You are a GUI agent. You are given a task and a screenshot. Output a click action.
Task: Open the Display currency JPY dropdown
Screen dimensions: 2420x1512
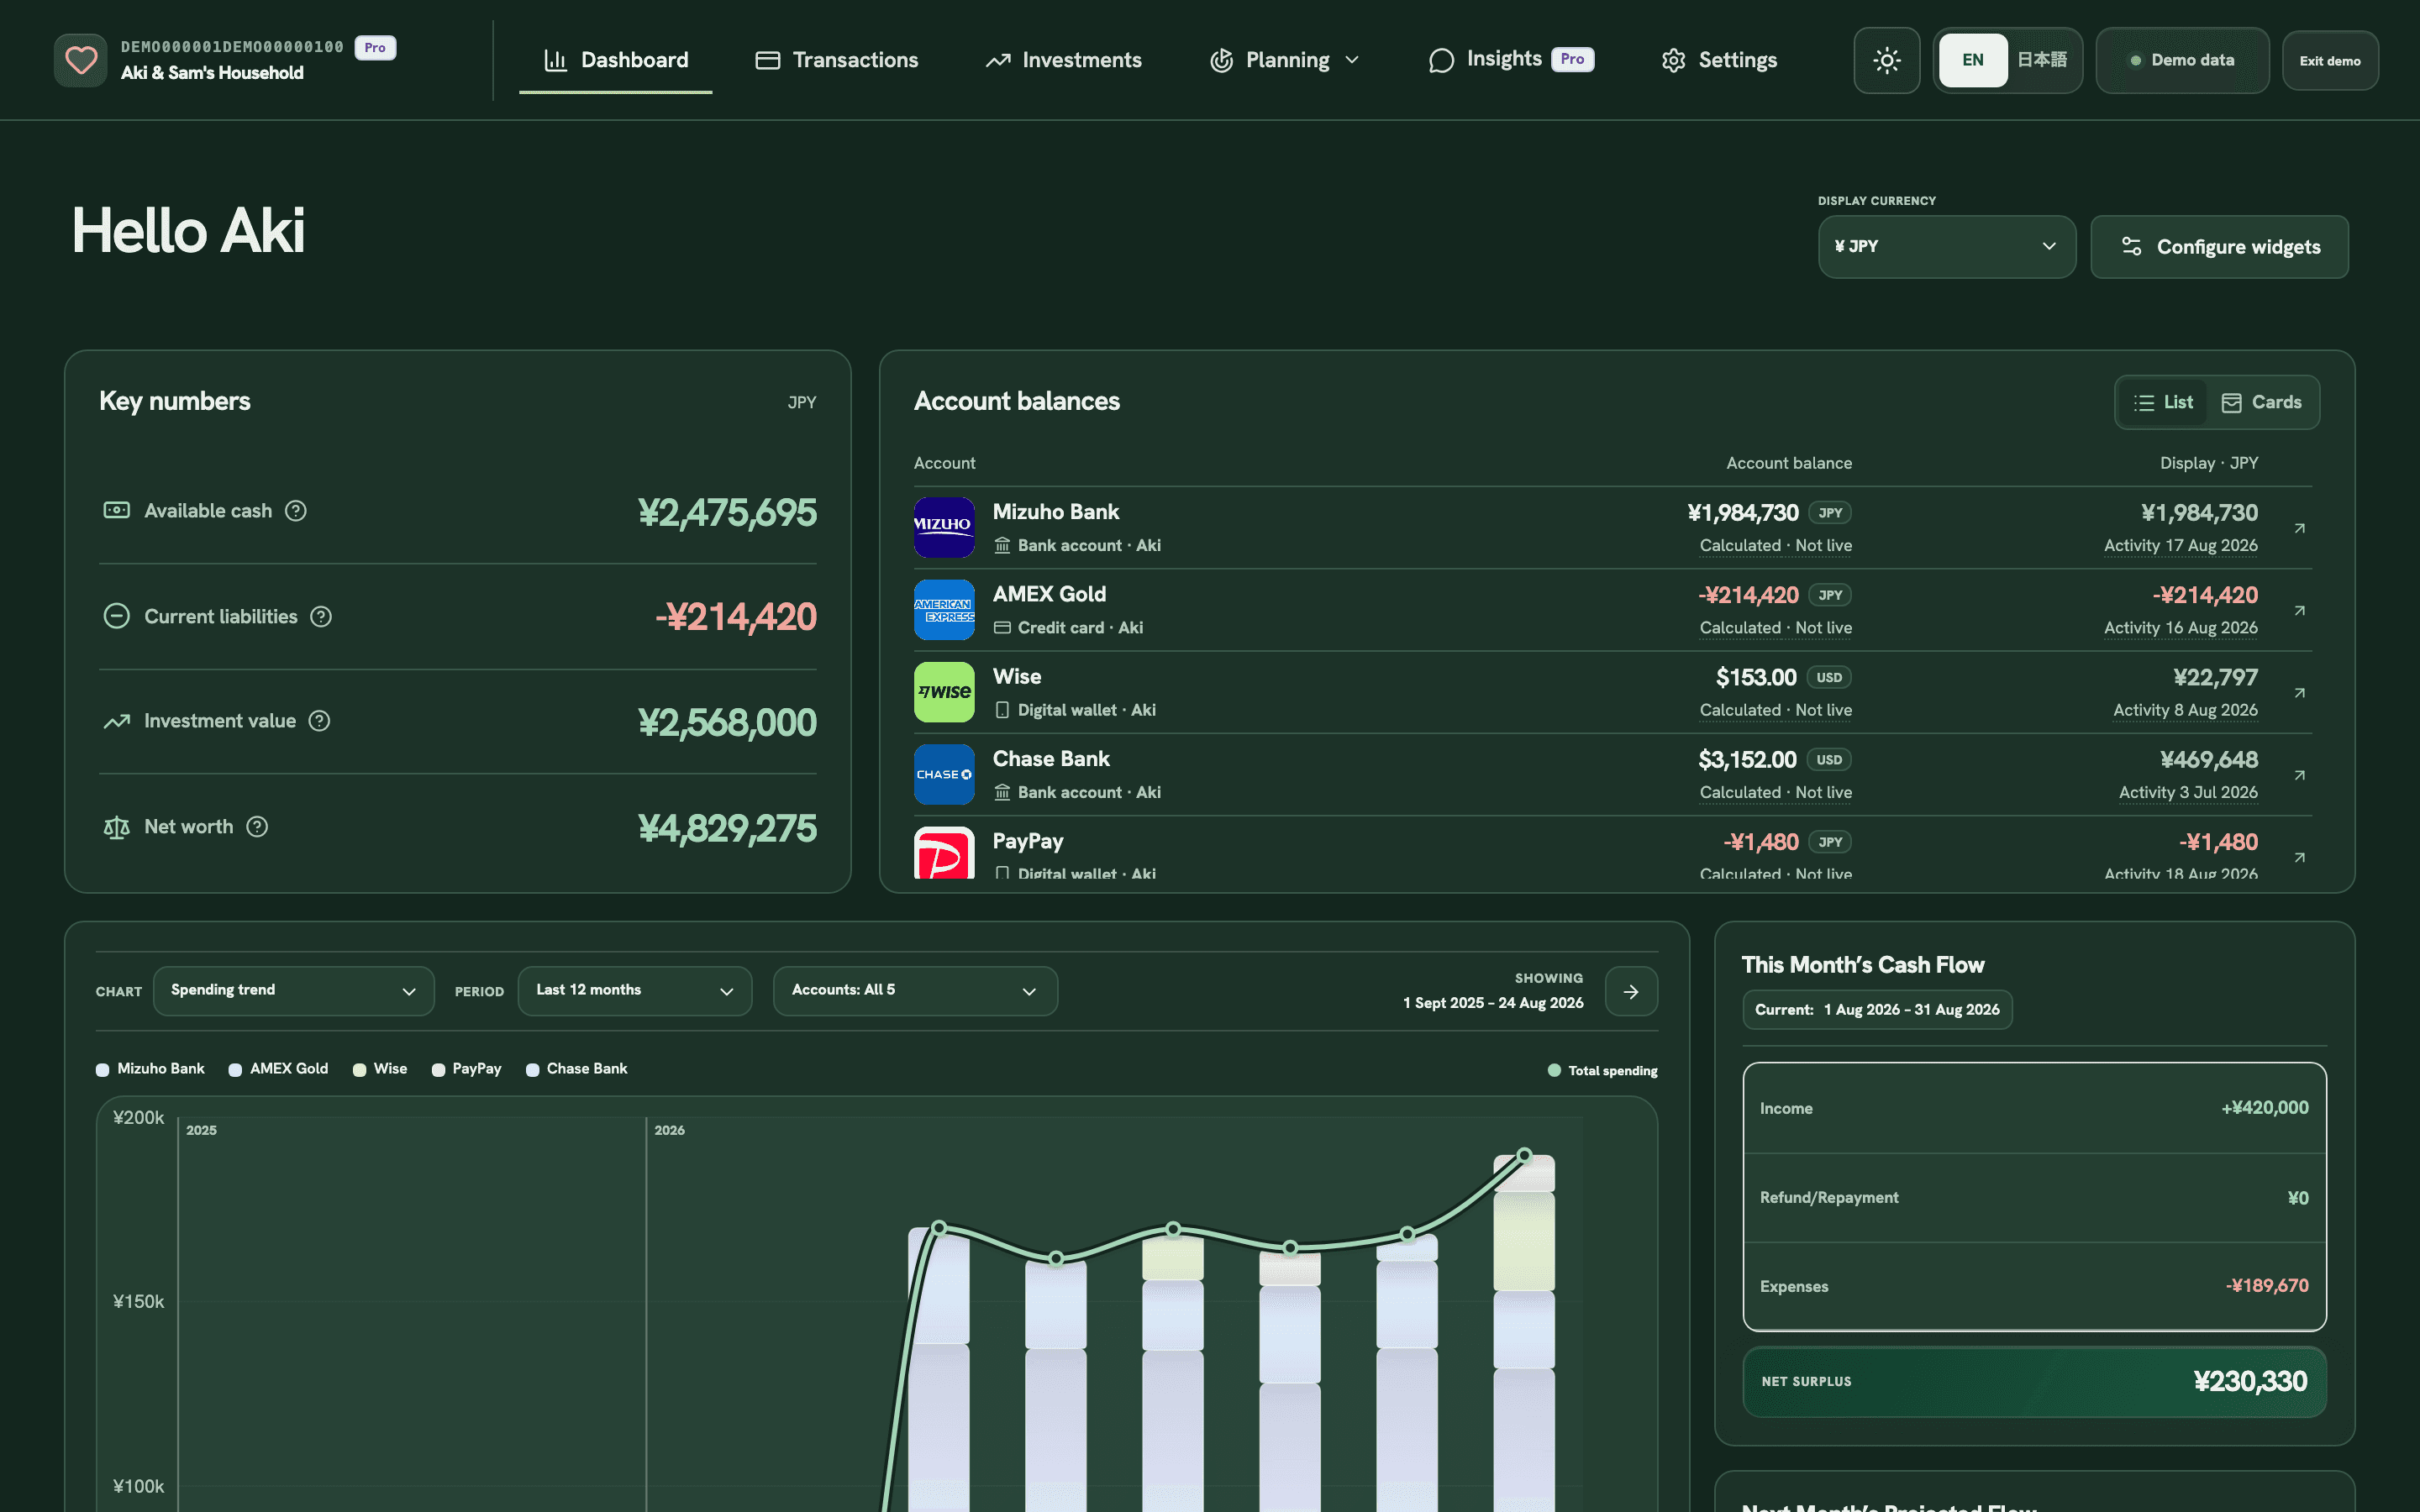pyautogui.click(x=1946, y=246)
